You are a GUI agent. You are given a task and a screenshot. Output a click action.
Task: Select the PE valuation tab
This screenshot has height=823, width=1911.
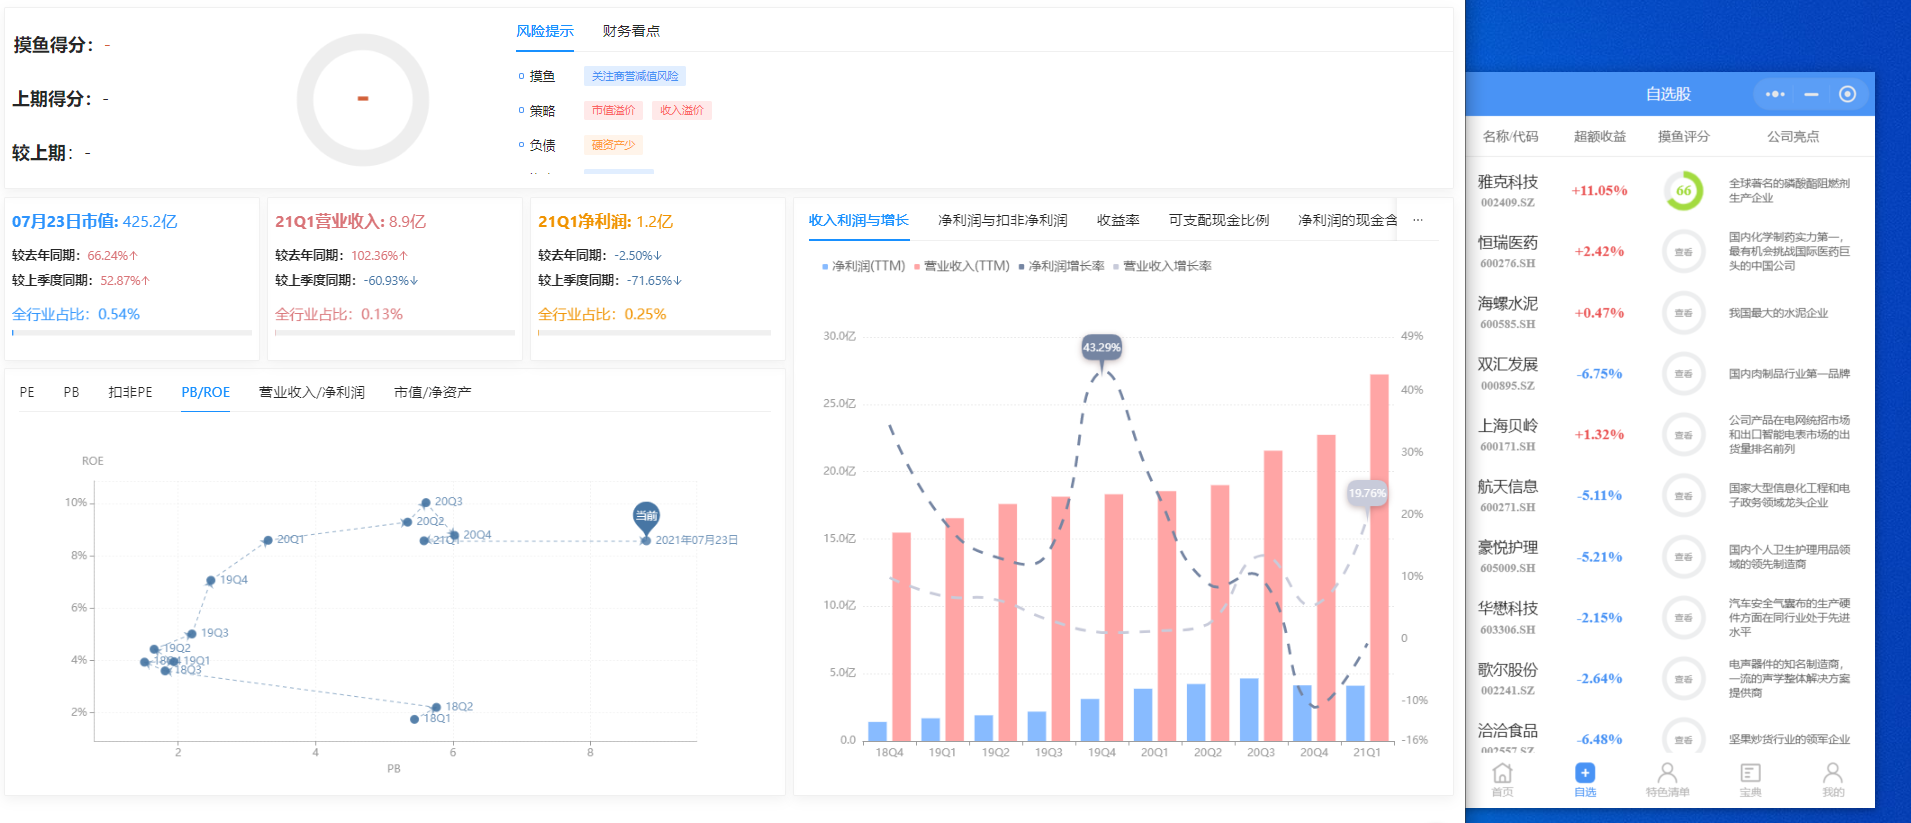(x=27, y=392)
